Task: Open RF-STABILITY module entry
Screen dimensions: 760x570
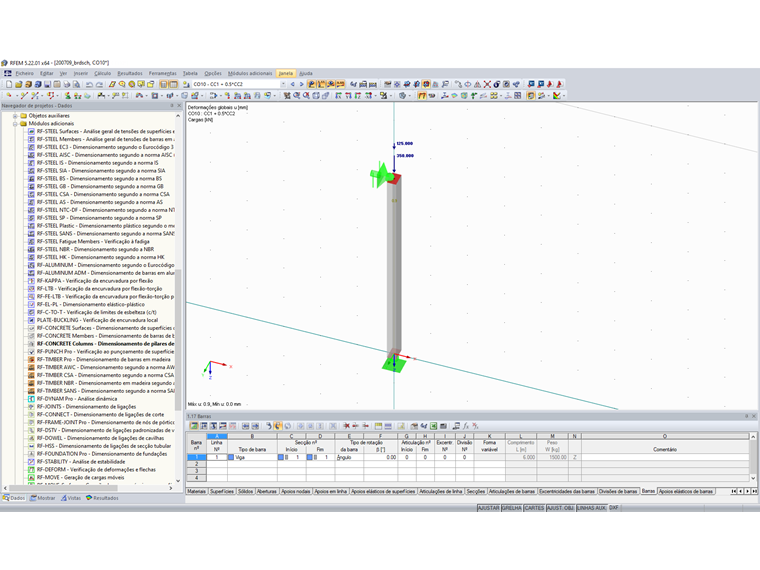Action: pos(80,461)
